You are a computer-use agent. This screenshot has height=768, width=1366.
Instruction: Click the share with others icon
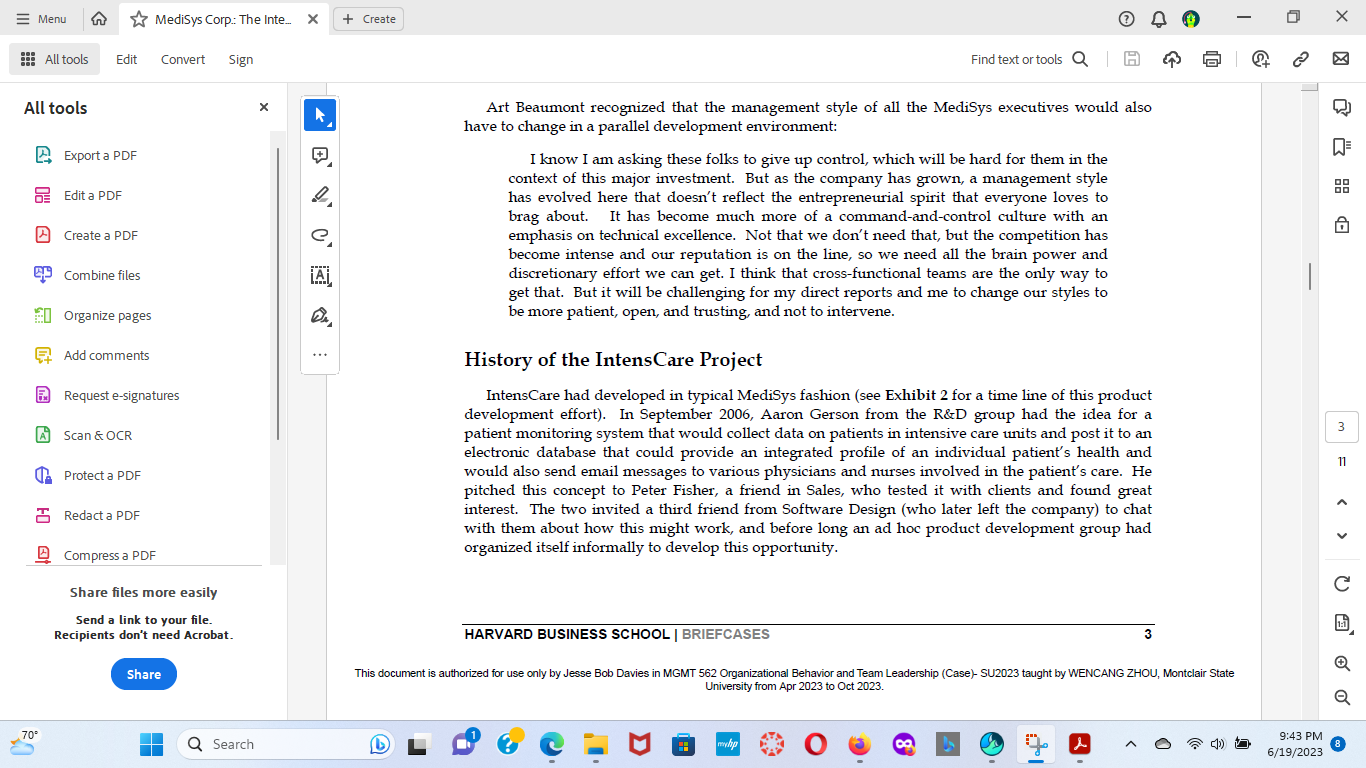[1261, 59]
